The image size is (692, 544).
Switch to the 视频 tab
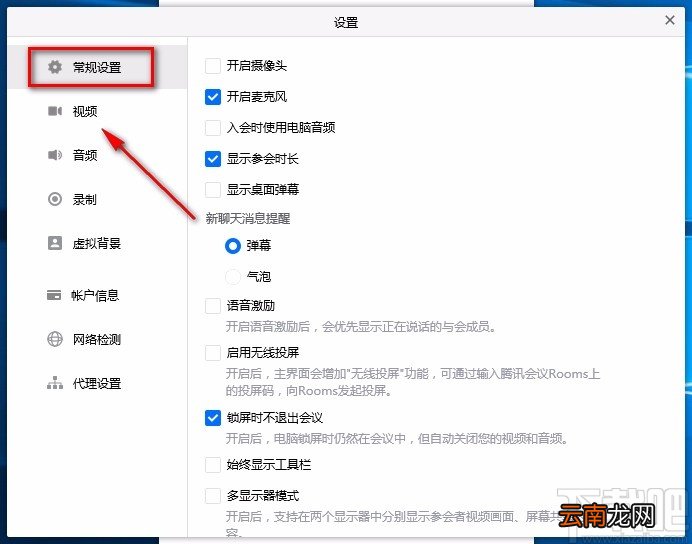tap(97, 111)
